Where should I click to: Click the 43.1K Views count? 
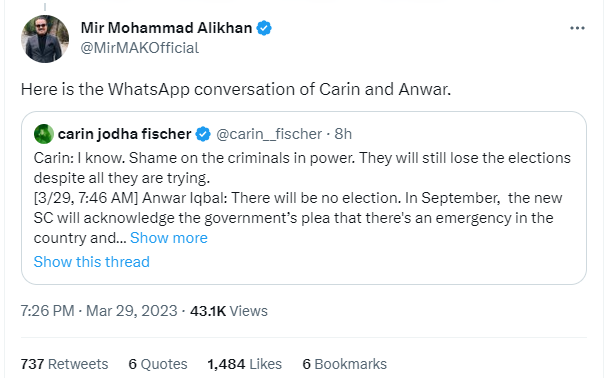point(229,311)
